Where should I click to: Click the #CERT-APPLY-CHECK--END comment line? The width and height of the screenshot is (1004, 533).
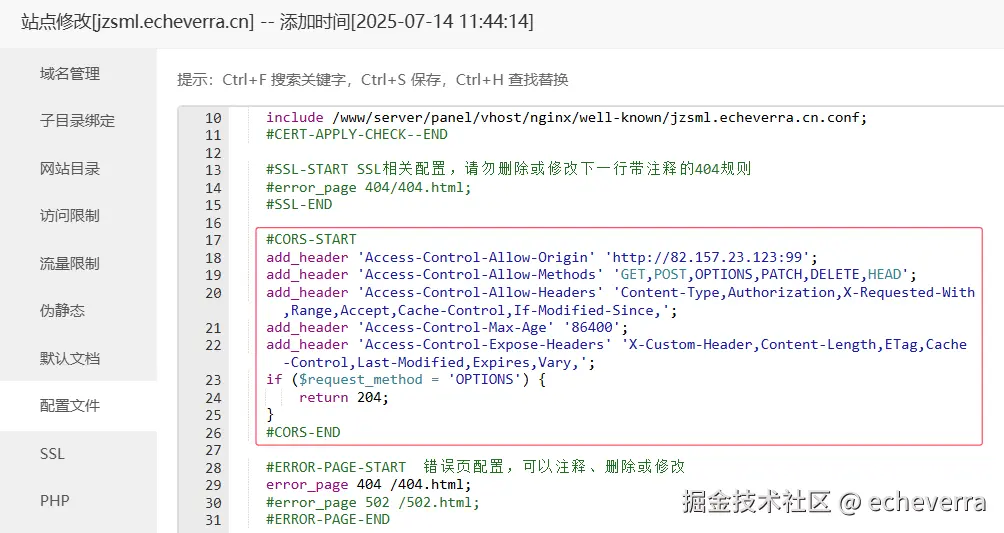coord(357,135)
